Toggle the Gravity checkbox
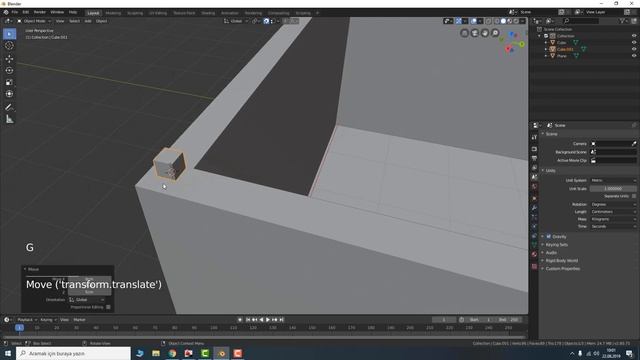Screen dimensions: 640x360 [549, 237]
